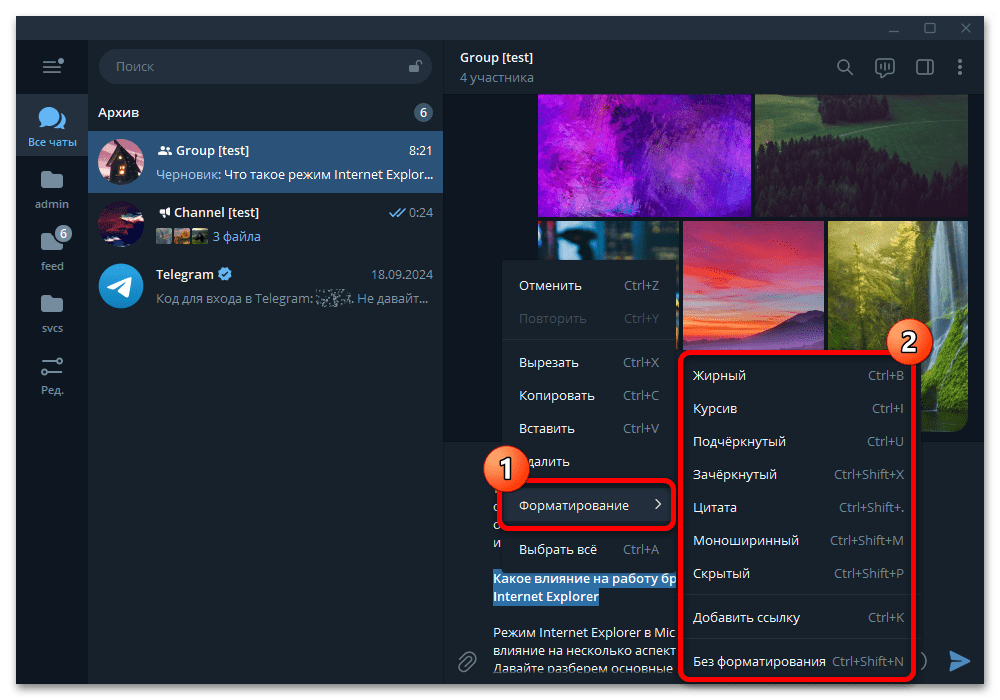
Task: Apply Жирный bold formatting
Action: 798,376
